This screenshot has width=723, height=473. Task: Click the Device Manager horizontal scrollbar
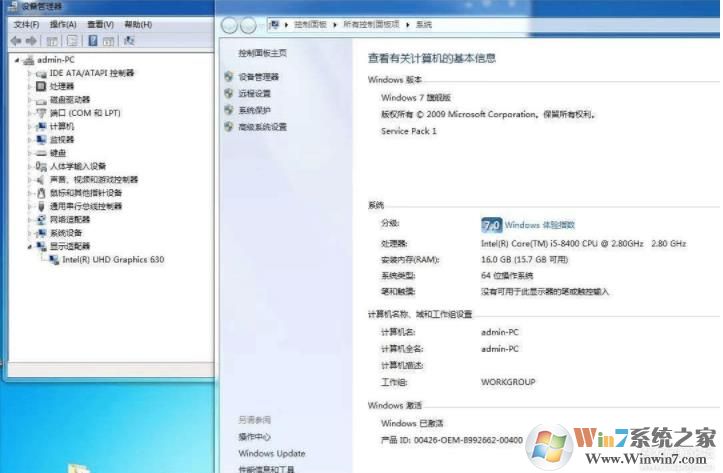pyautogui.click(x=112, y=369)
